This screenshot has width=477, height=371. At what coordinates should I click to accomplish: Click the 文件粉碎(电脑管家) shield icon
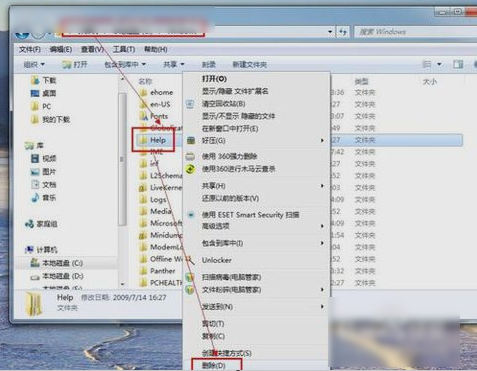[190, 290]
